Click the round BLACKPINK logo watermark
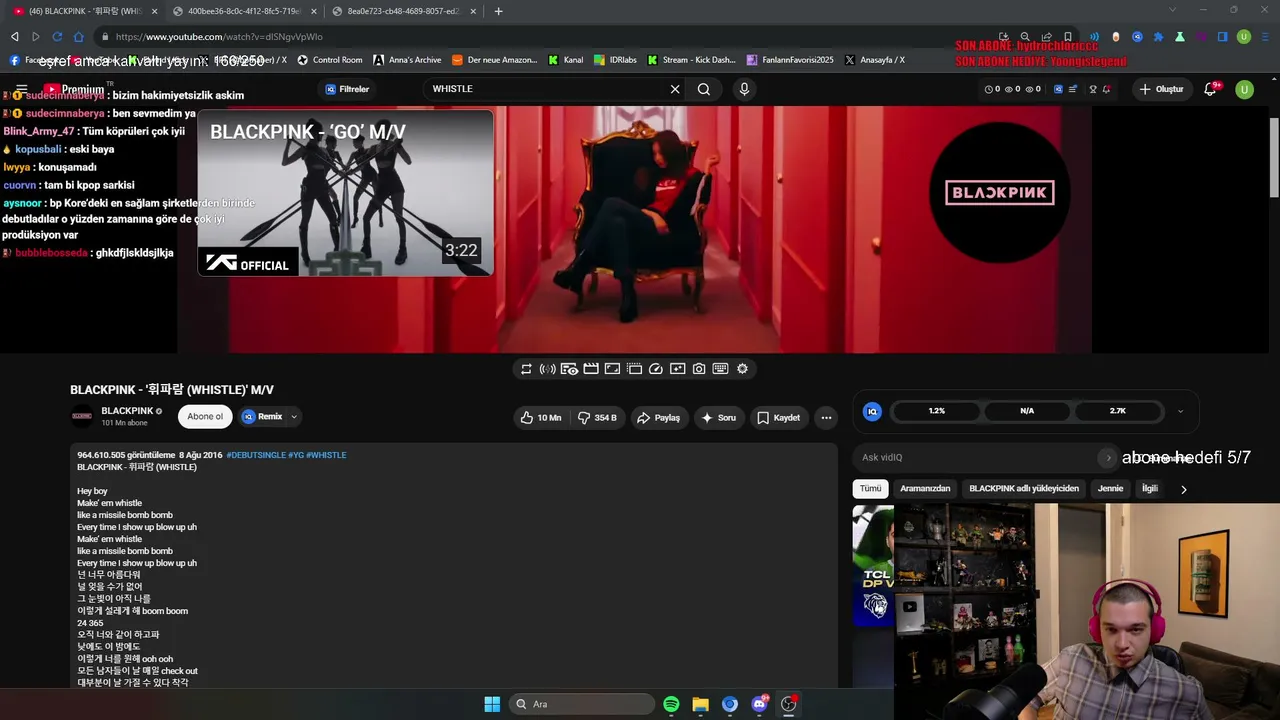Viewport: 1280px width, 720px height. [x=1000, y=193]
